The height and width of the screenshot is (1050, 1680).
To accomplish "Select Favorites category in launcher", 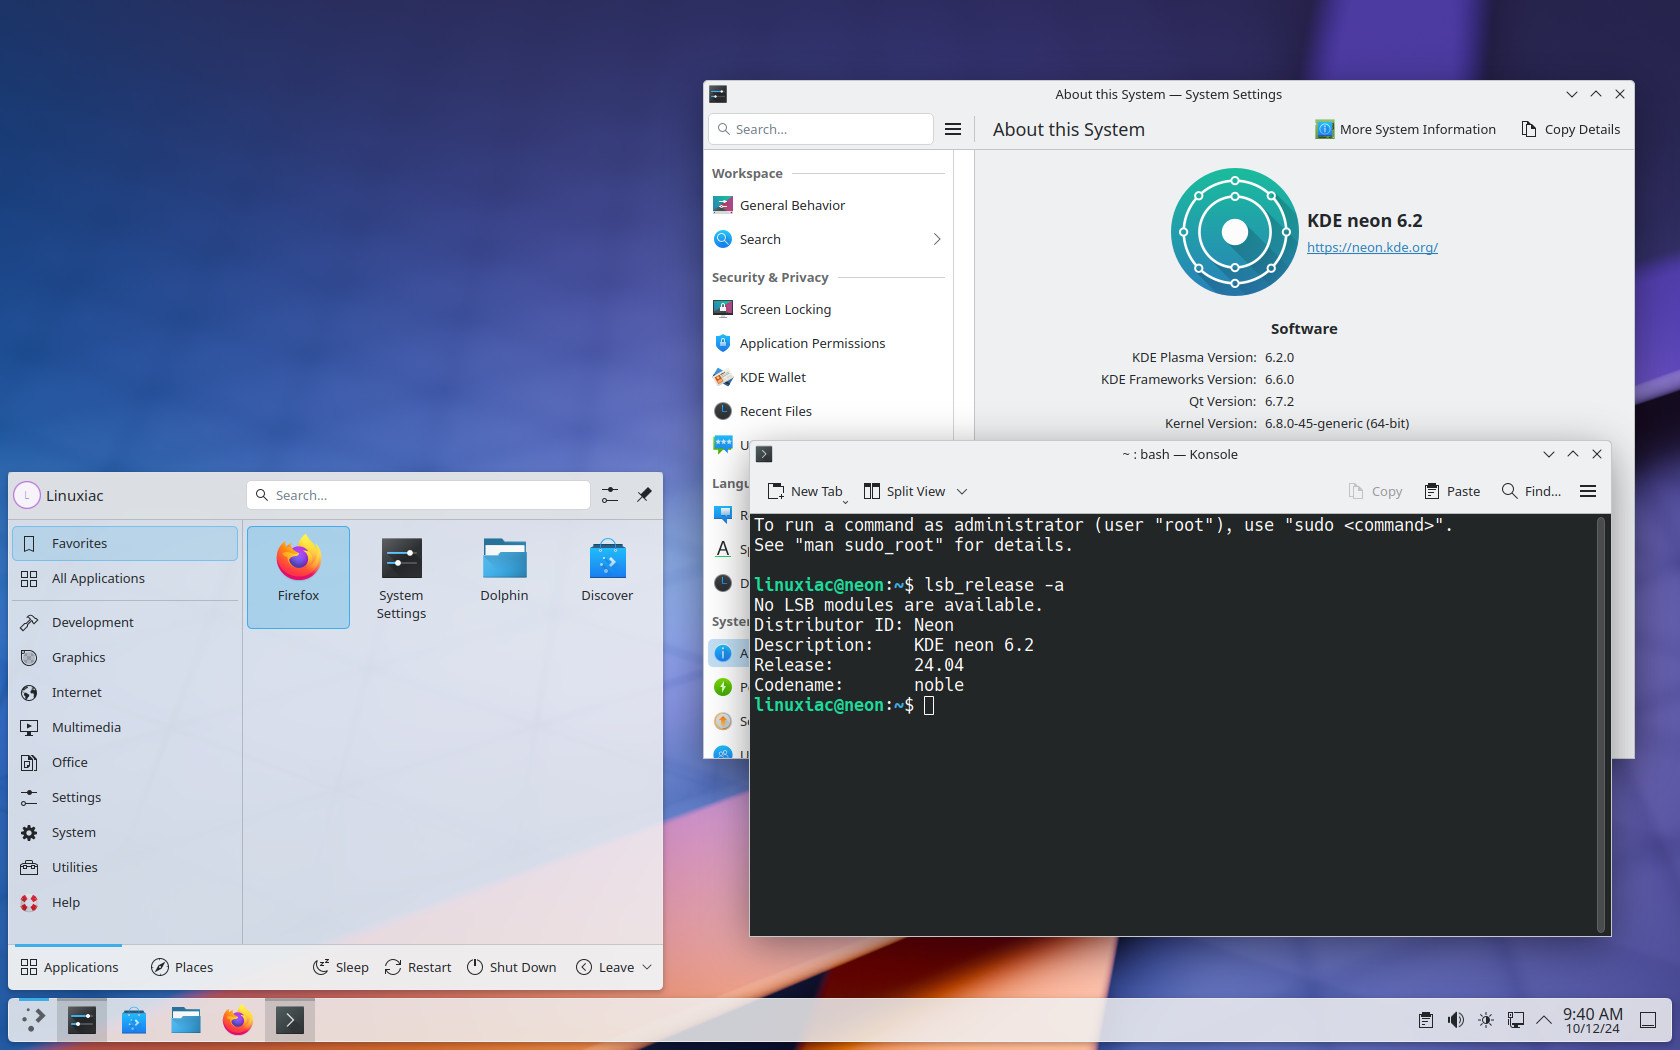I will [x=125, y=543].
